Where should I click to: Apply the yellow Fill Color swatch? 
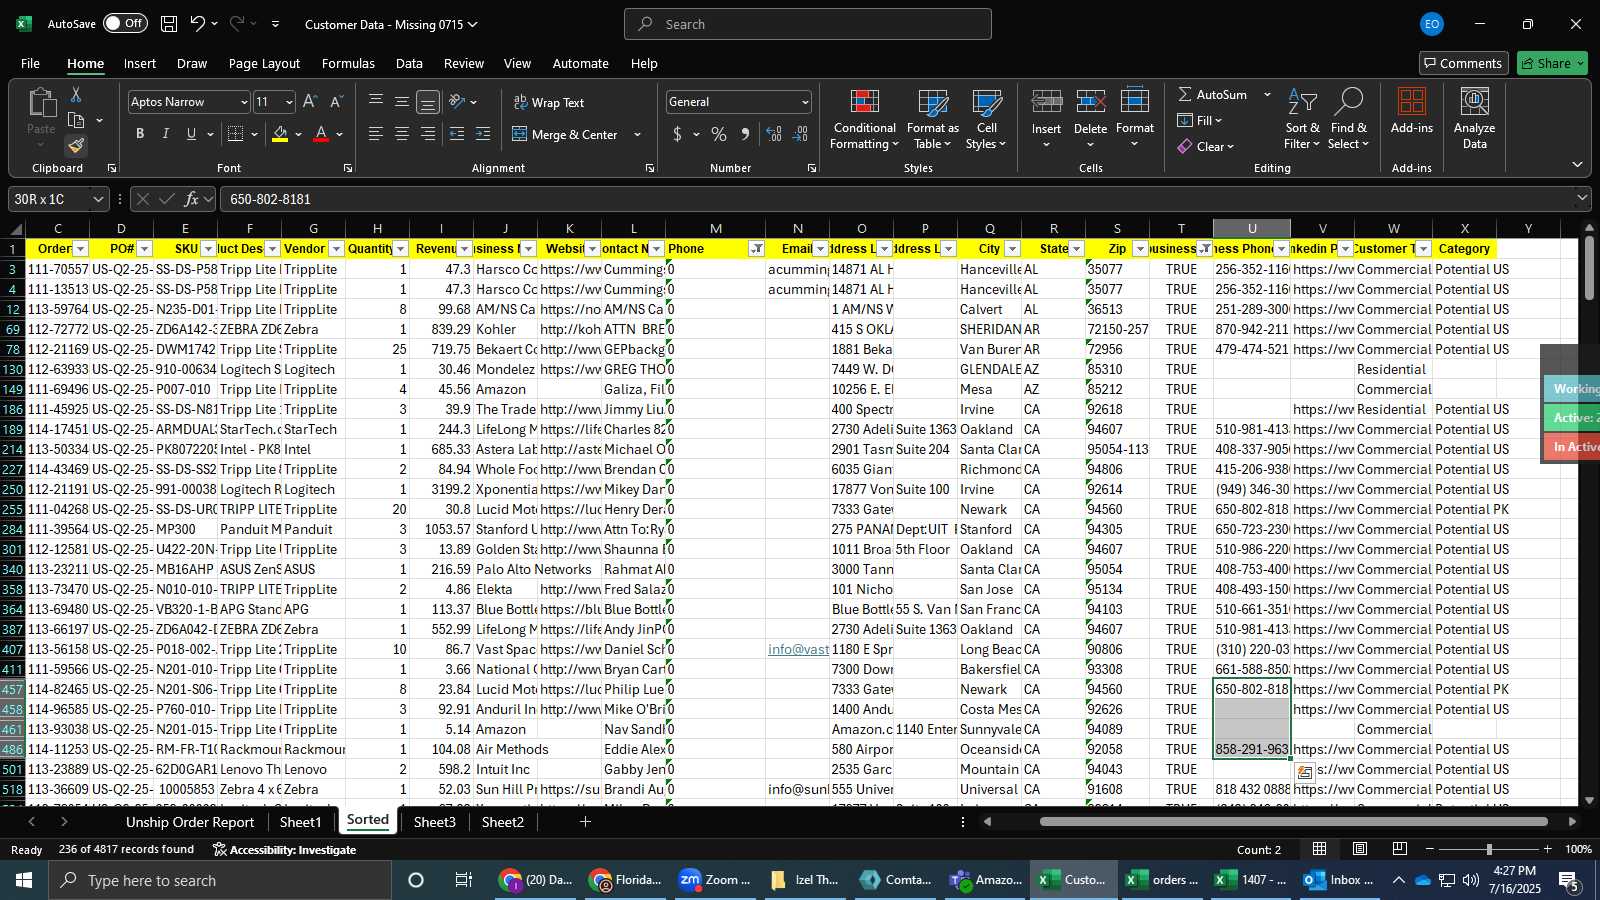280,134
